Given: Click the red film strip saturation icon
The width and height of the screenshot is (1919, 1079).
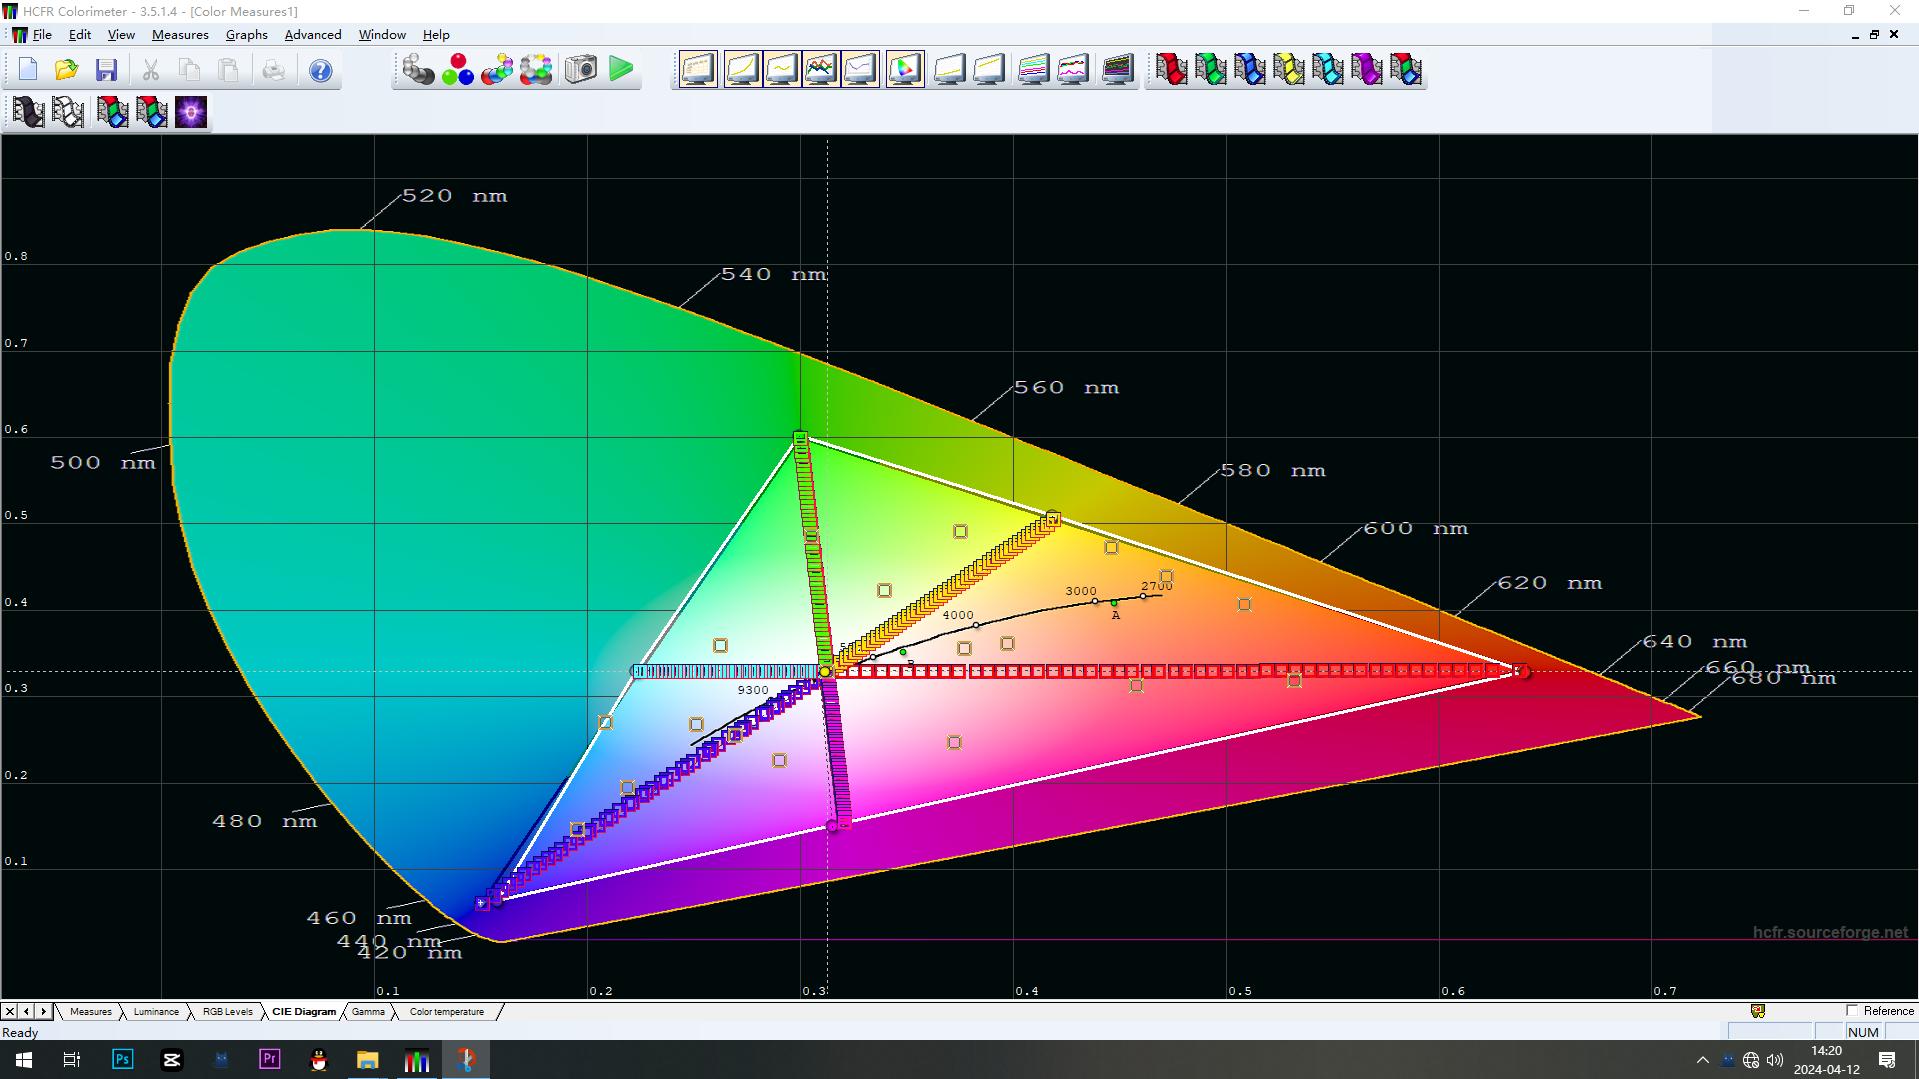Looking at the screenshot, I should [1171, 70].
